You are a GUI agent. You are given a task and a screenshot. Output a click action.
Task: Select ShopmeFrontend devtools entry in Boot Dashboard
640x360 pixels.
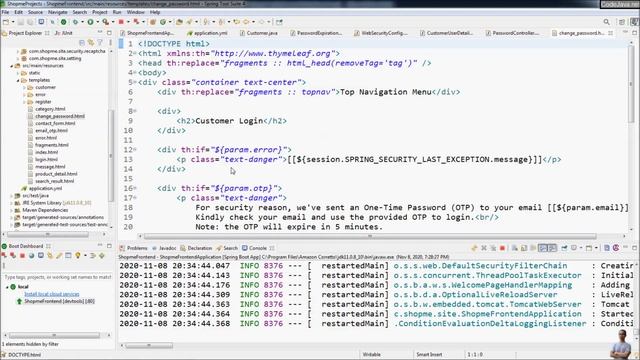point(59,301)
